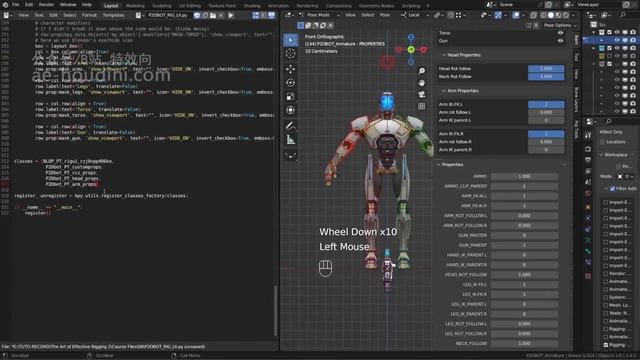
Task: Enable the Locations checkbox under Affect Only
Action: click(603, 142)
